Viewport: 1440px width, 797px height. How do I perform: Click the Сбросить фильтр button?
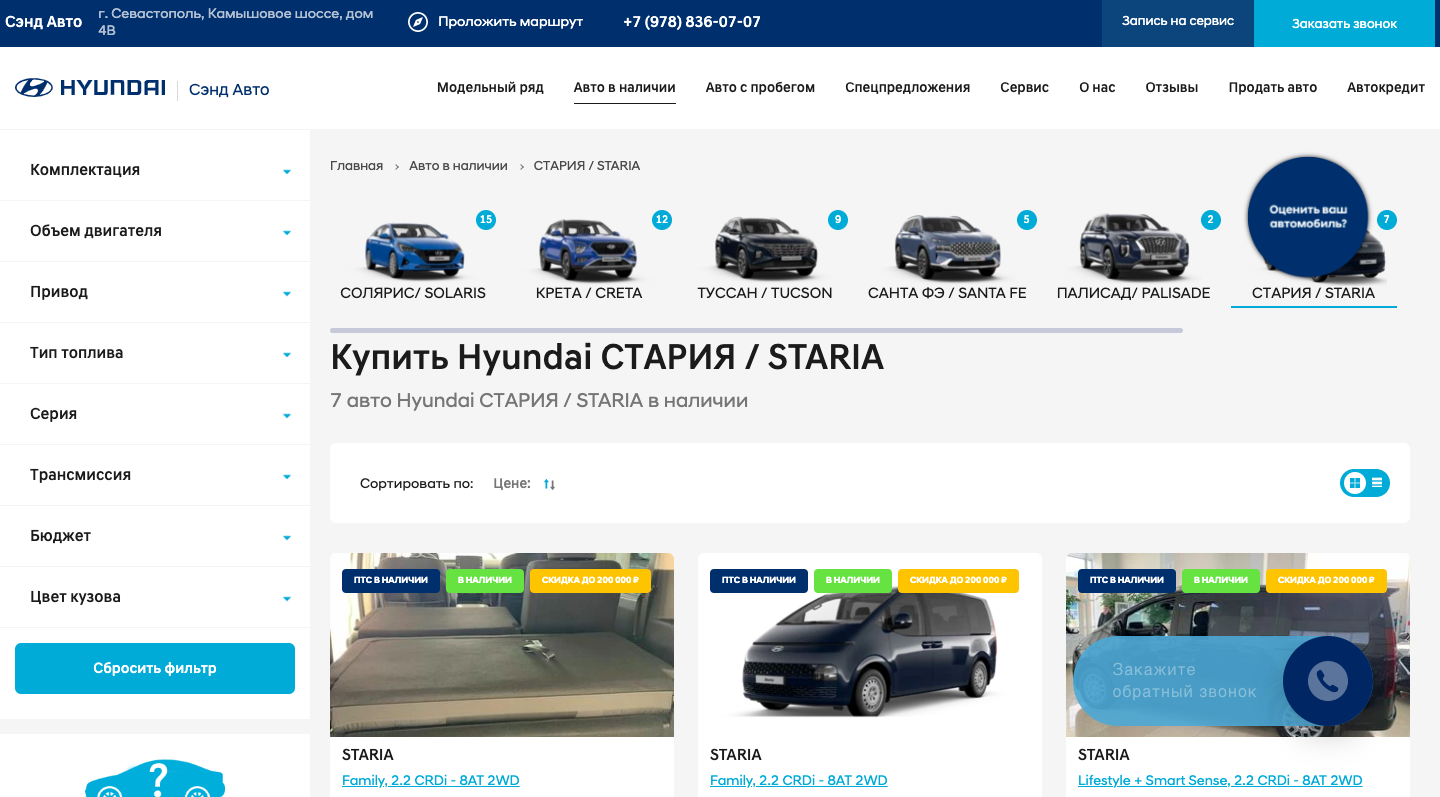[x=155, y=668]
